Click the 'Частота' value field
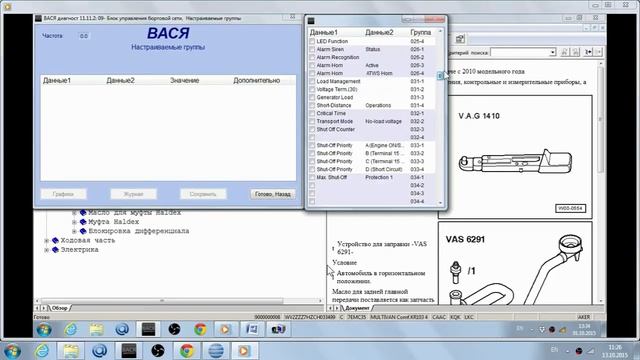640x360 pixels. coord(84,36)
